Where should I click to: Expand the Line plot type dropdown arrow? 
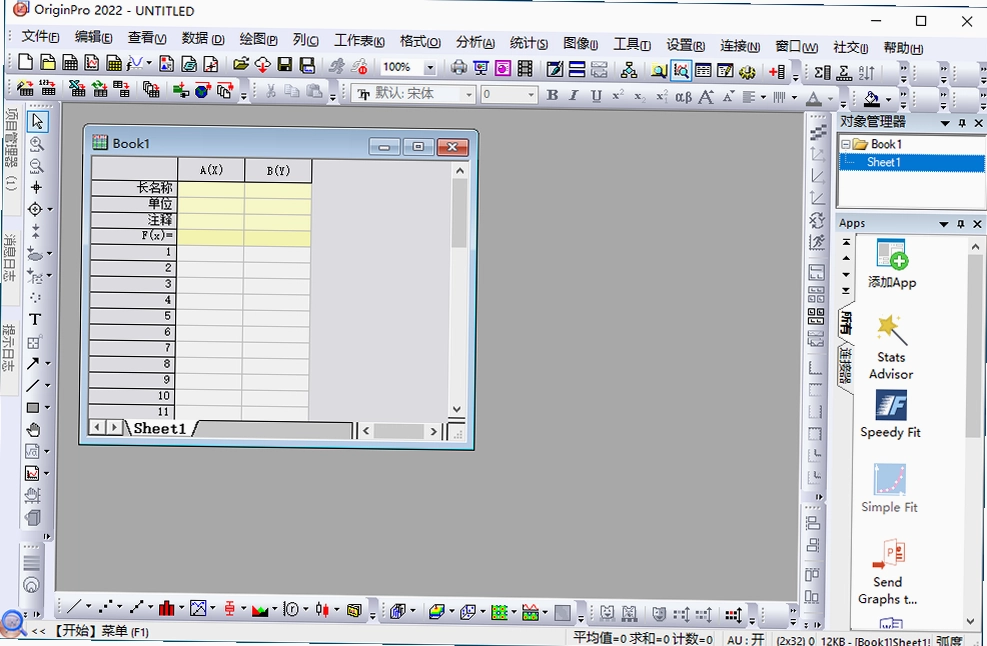tap(88, 607)
